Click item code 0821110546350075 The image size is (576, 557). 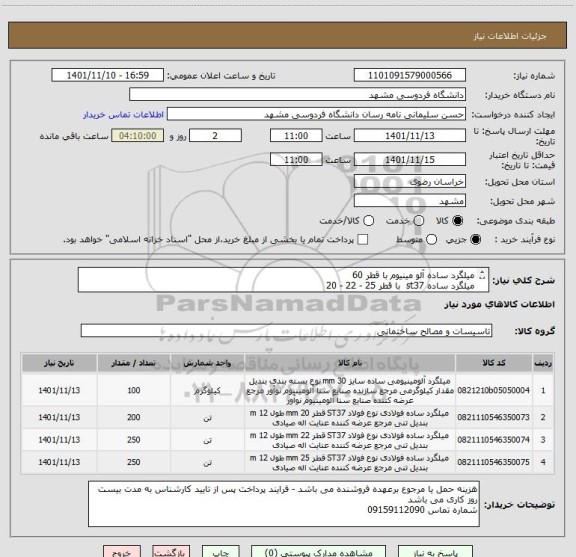coord(494,462)
